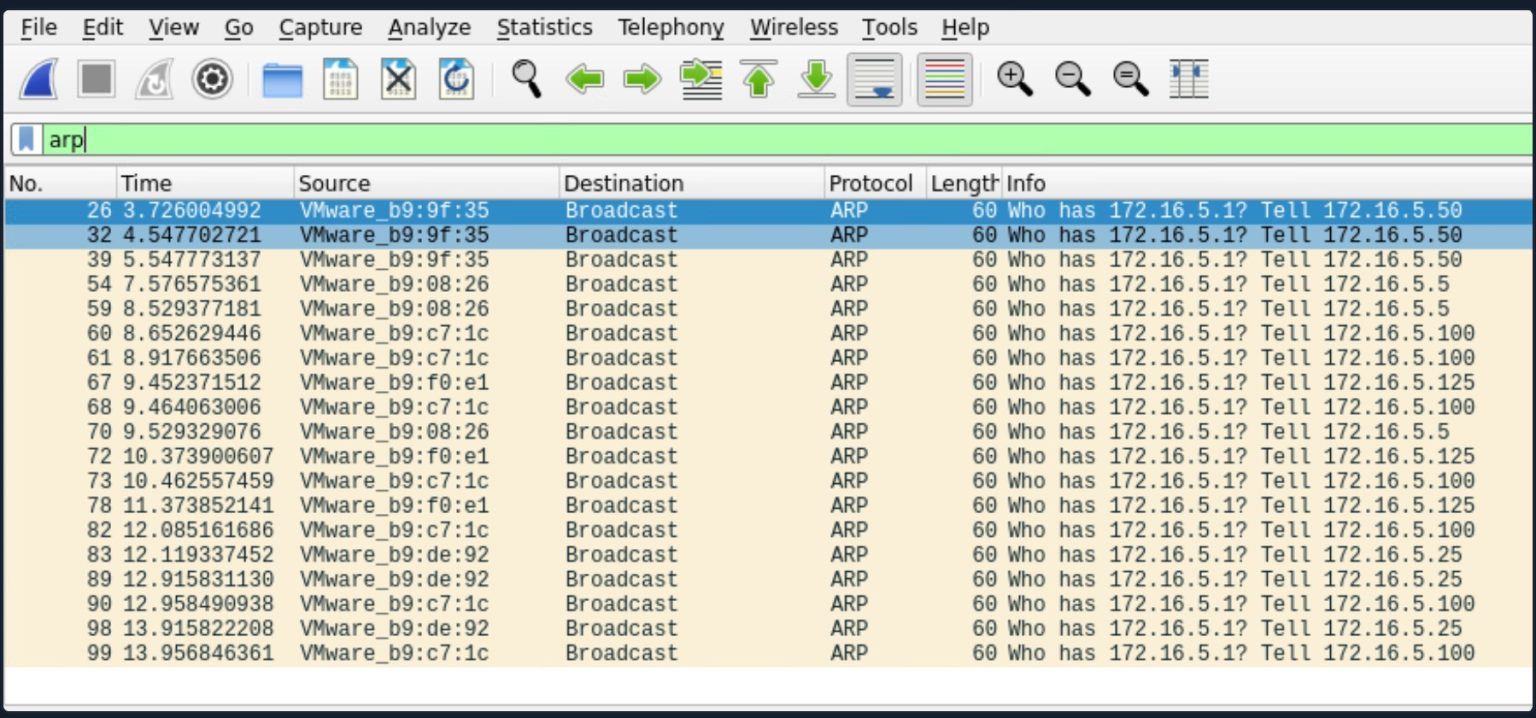Sort by the Time column header
Image resolution: width=1536 pixels, height=718 pixels.
[205, 183]
